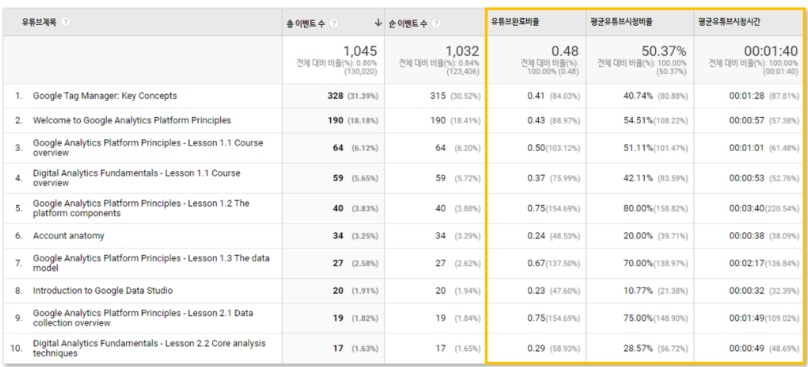Sort by 평균유튜브시청시간 column header
This screenshot has width=808, height=367.
(x=729, y=22)
